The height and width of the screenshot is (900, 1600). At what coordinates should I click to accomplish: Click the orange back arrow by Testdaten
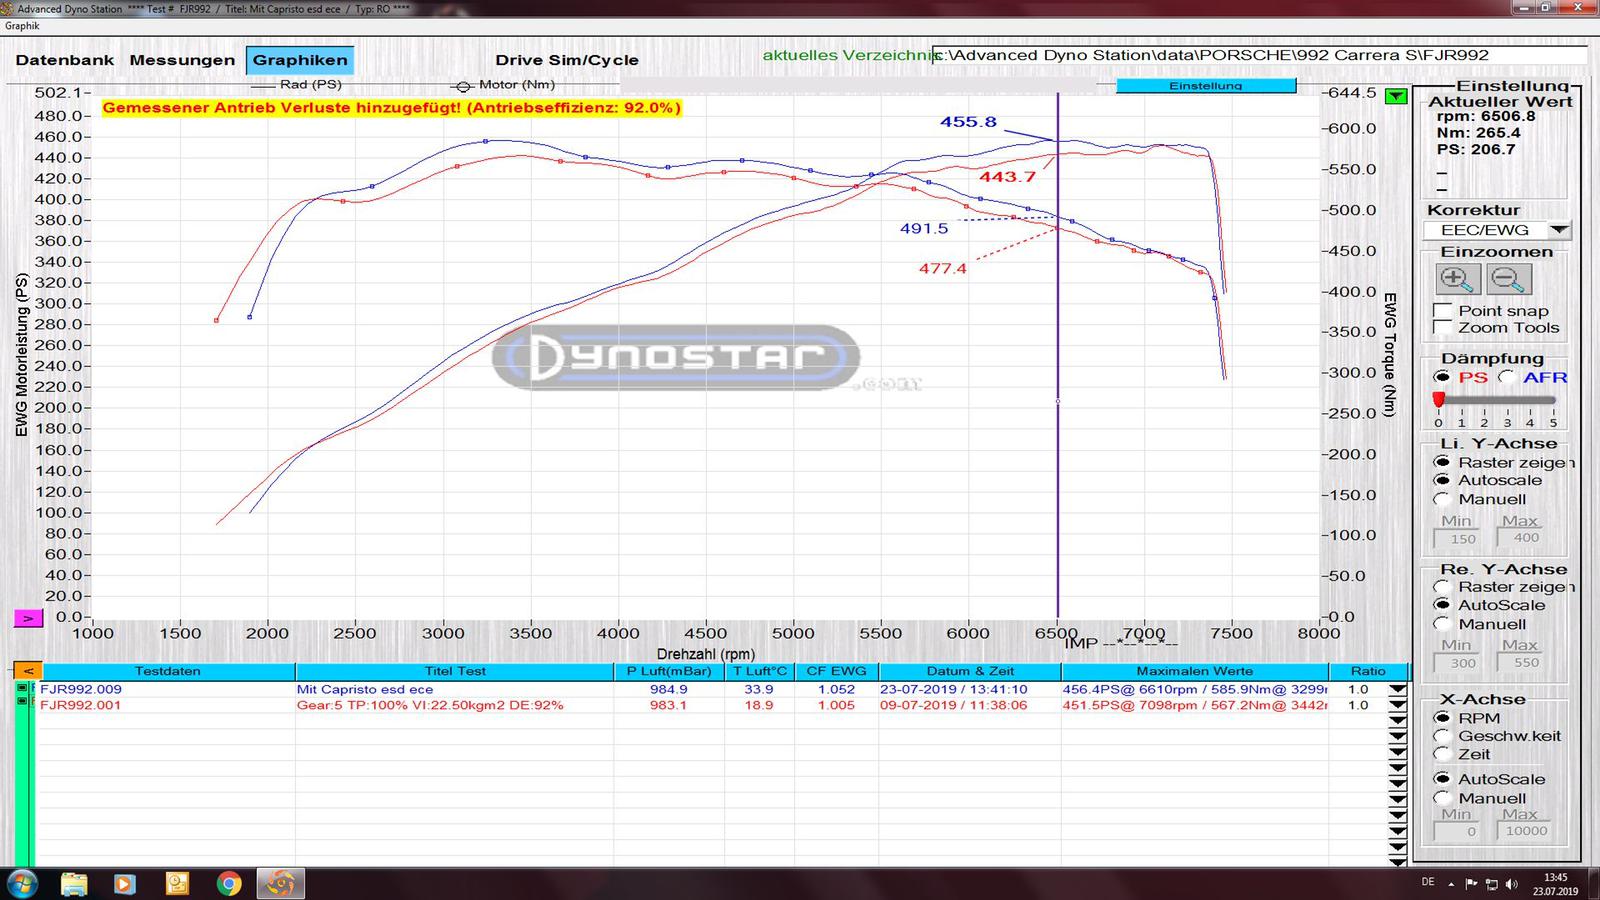click(x=28, y=671)
